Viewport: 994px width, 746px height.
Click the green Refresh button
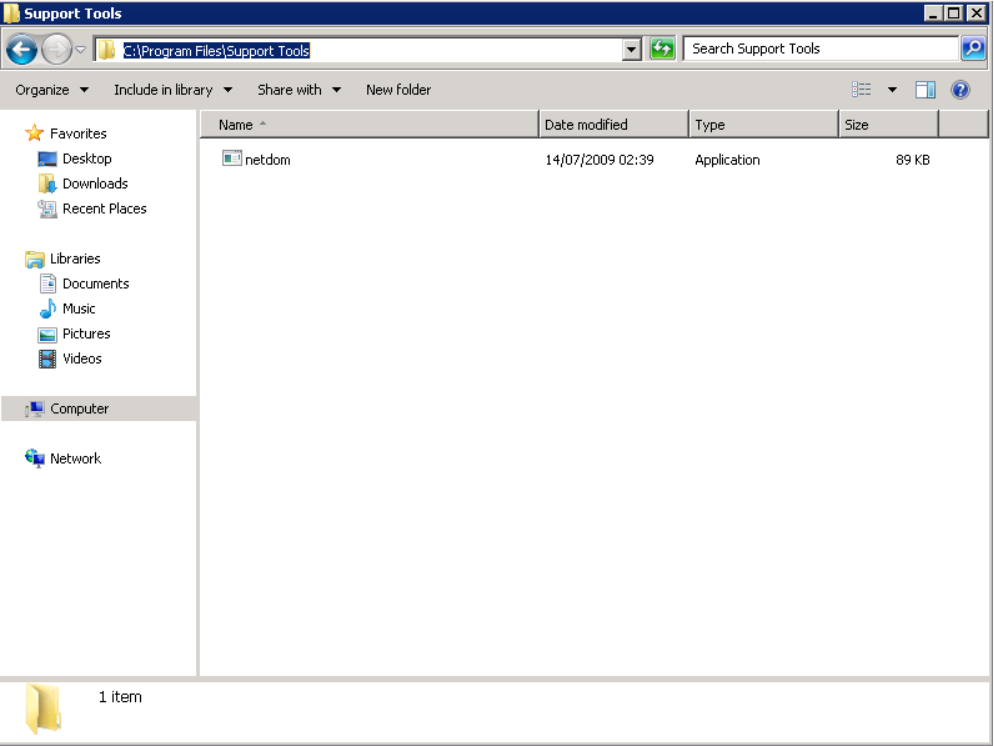(x=662, y=49)
